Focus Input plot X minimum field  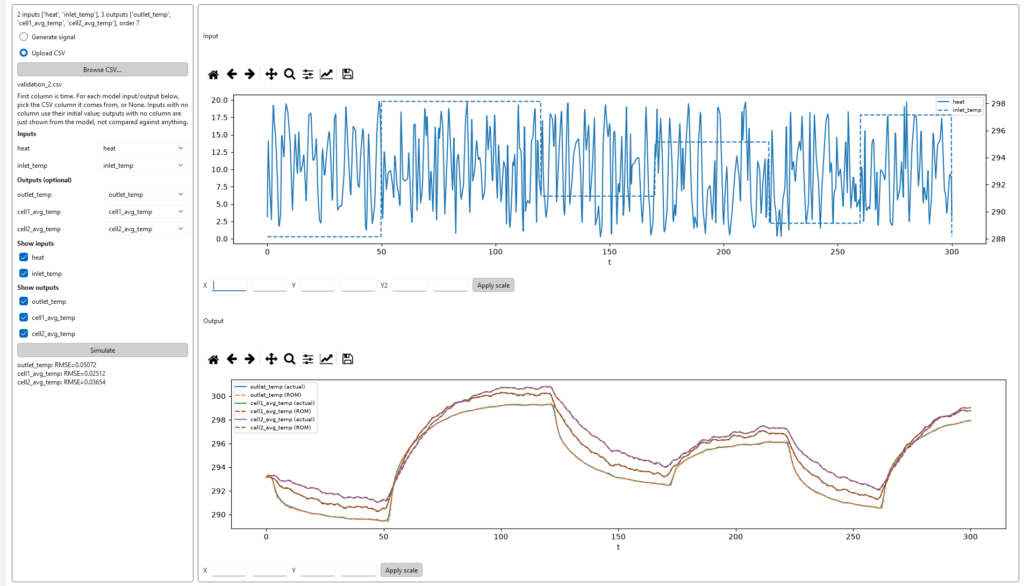pyautogui.click(x=229, y=285)
